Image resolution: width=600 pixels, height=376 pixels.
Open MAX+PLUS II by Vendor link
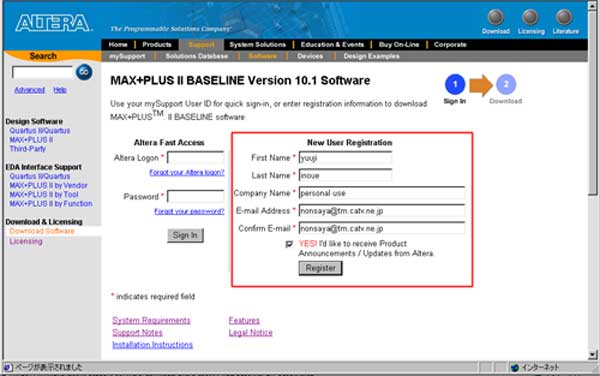click(49, 186)
